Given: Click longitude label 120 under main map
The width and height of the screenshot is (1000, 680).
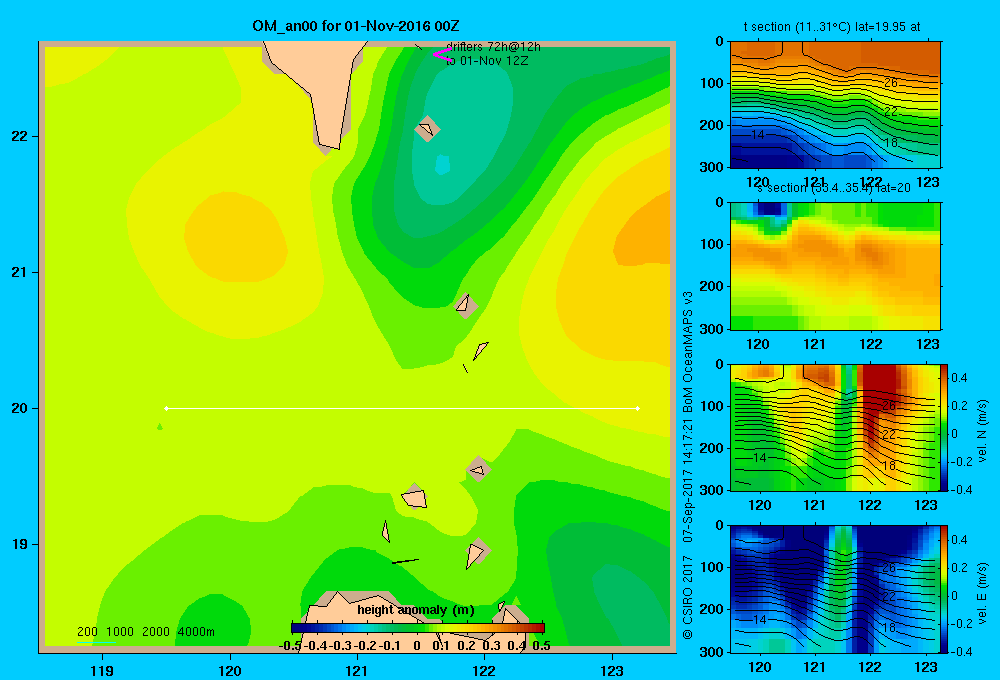Looking at the screenshot, I should coord(230,670).
